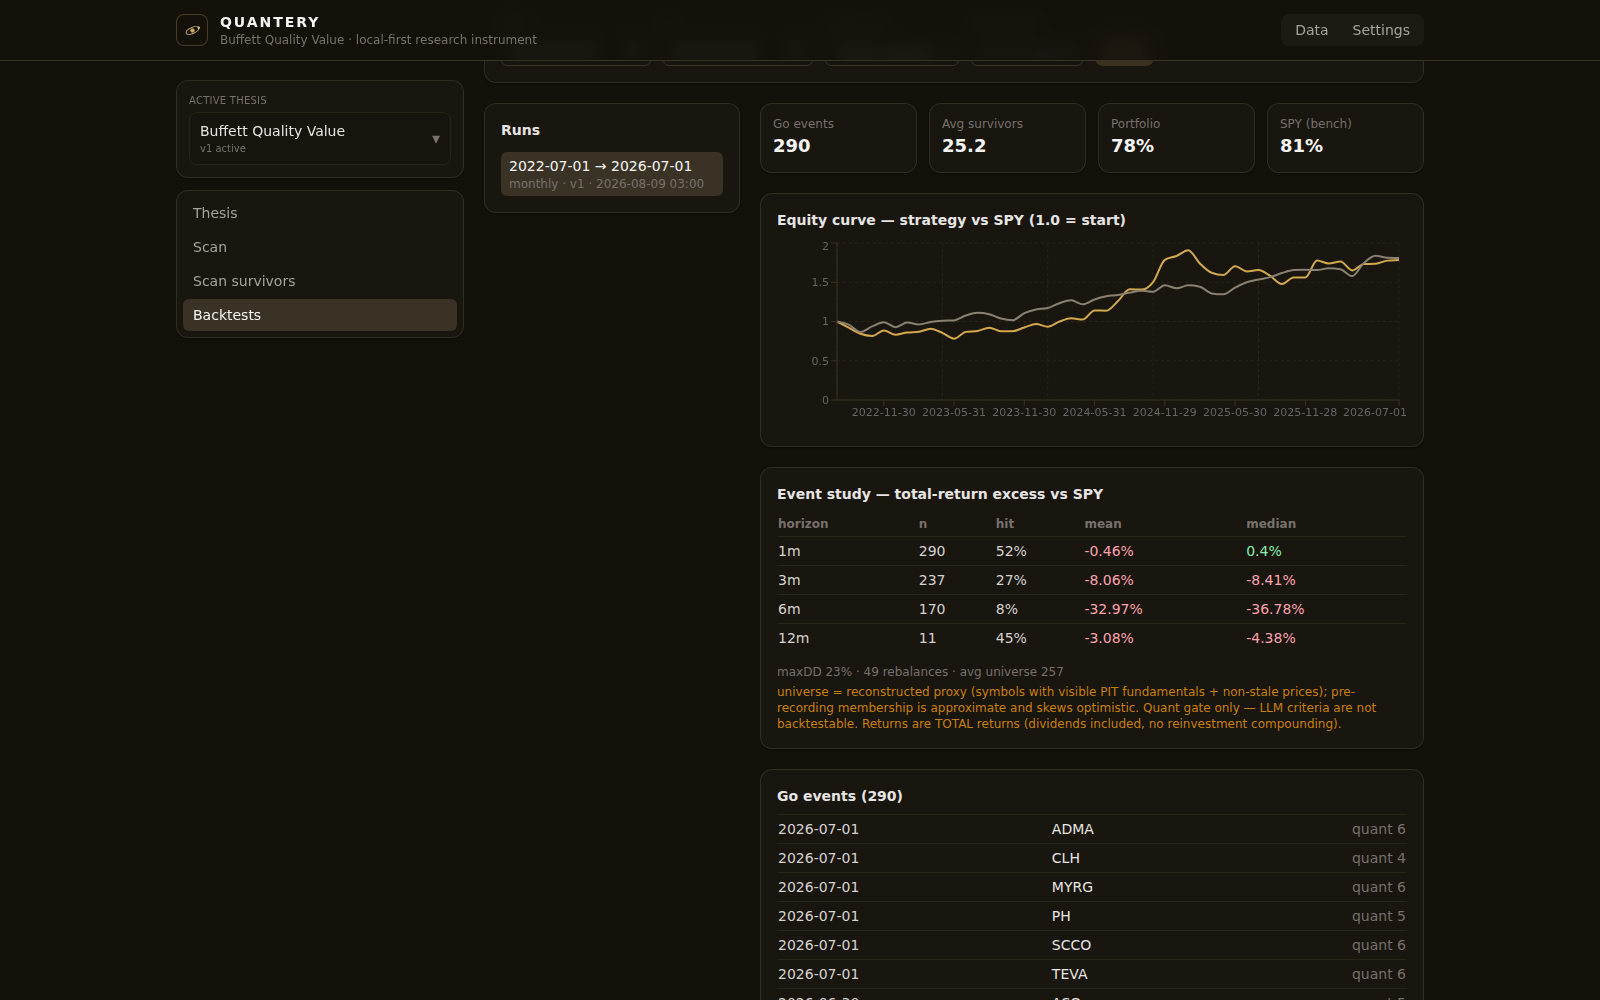Image resolution: width=1600 pixels, height=1000 pixels.
Task: Click the Portfolio 78% card
Action: point(1176,138)
